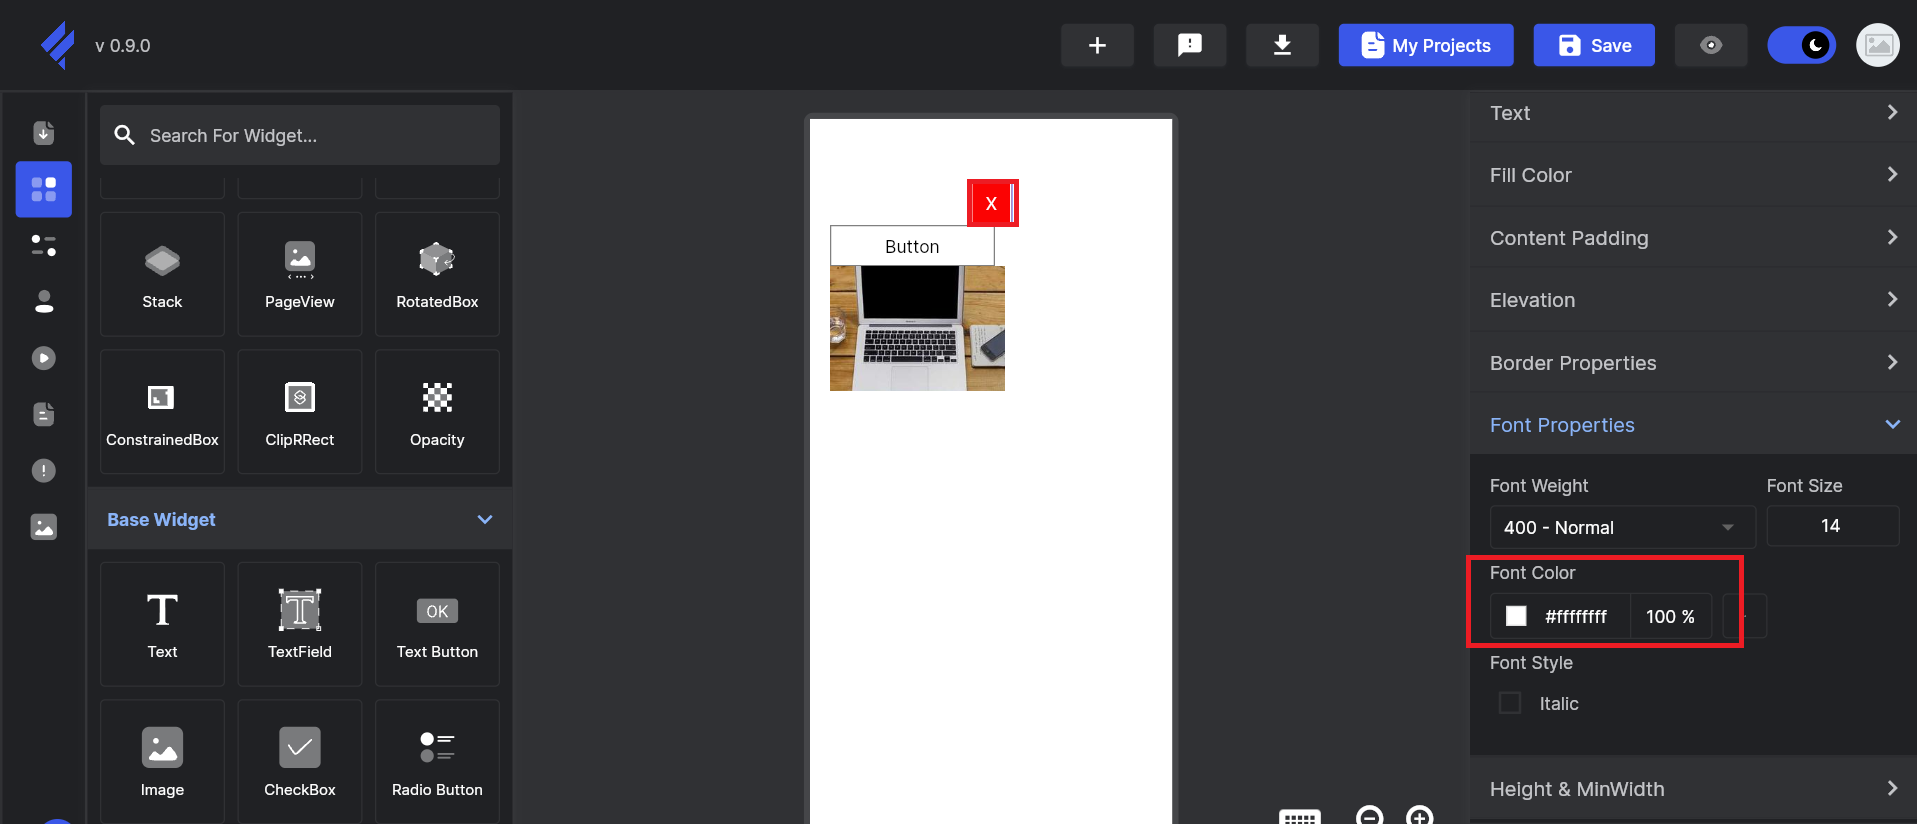Image resolution: width=1917 pixels, height=824 pixels.
Task: Enable the Italic checkbox
Action: pyautogui.click(x=1510, y=703)
